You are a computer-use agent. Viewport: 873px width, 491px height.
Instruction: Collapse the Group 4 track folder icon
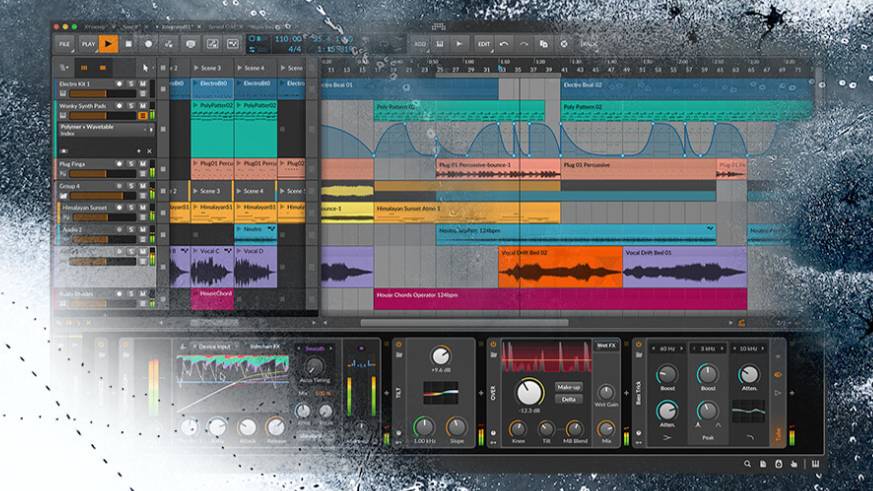[x=63, y=196]
